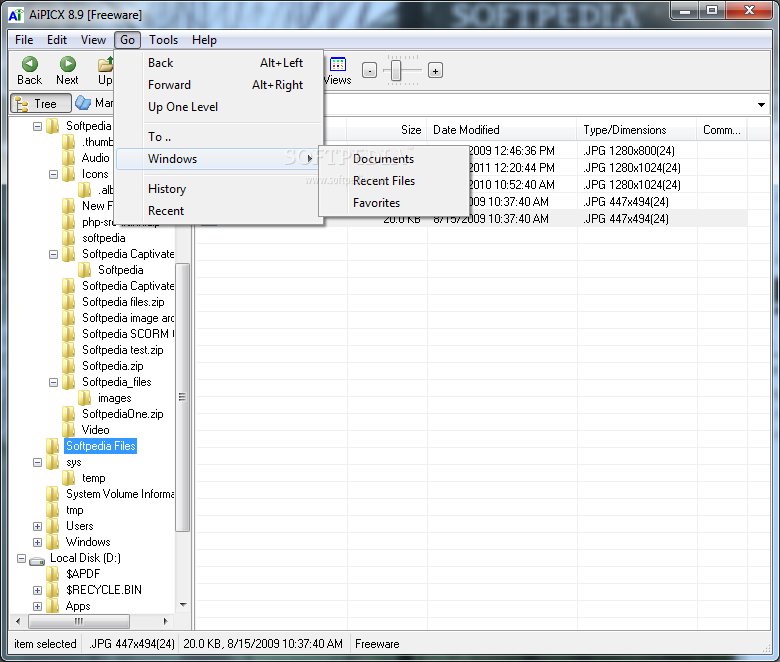The image size is (780, 662).
Task: Select the To .. menu entry
Action: point(219,137)
